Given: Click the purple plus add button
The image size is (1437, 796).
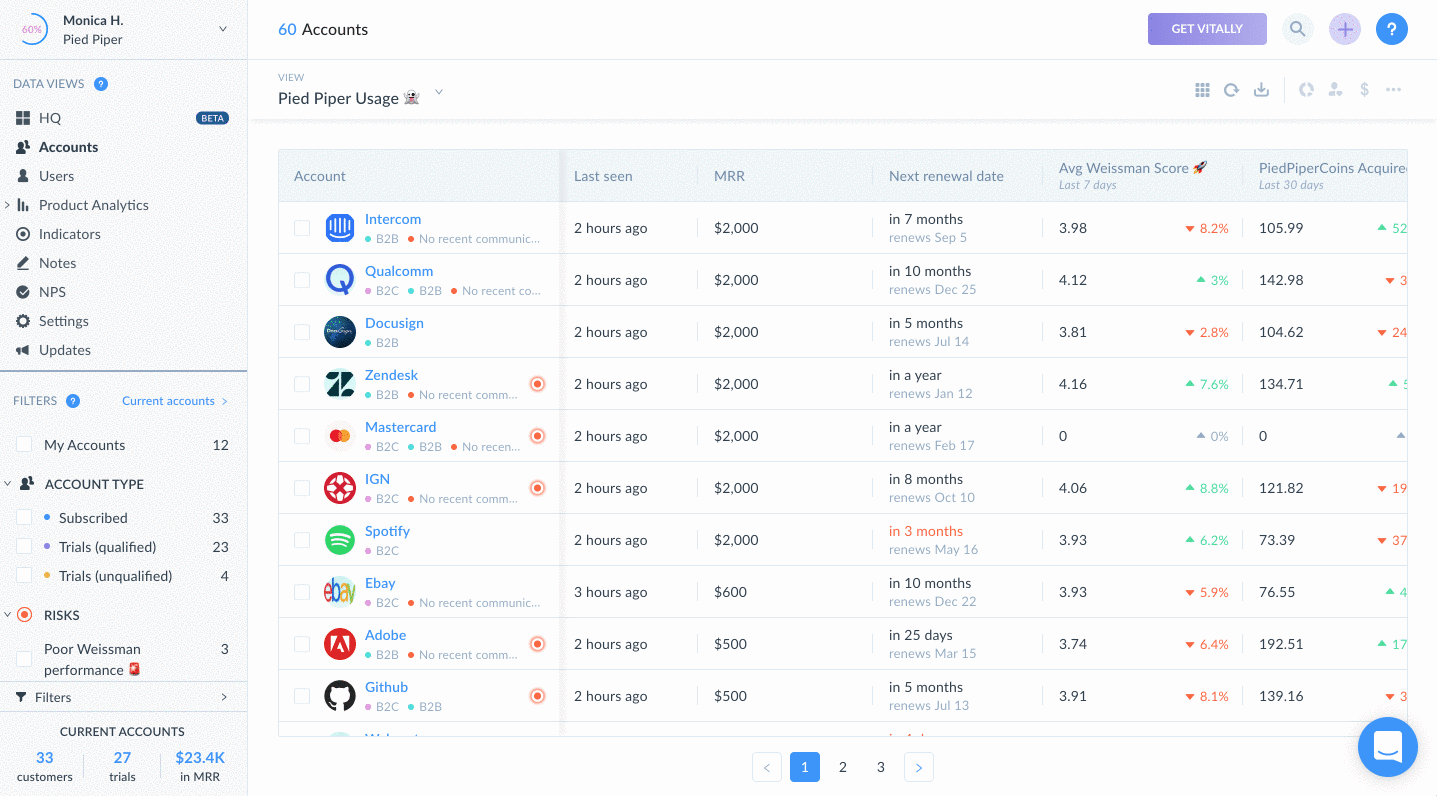Looking at the screenshot, I should pyautogui.click(x=1345, y=29).
